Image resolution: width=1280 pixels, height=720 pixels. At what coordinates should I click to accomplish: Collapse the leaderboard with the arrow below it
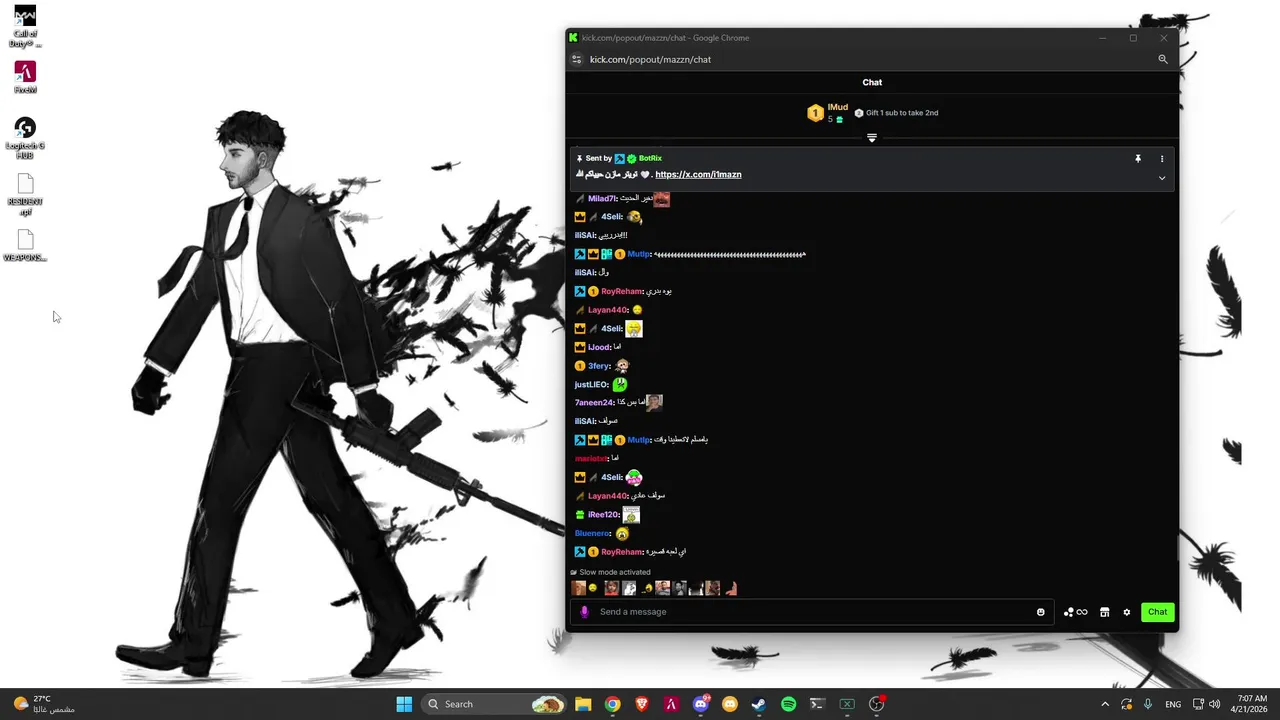pyautogui.click(x=872, y=138)
